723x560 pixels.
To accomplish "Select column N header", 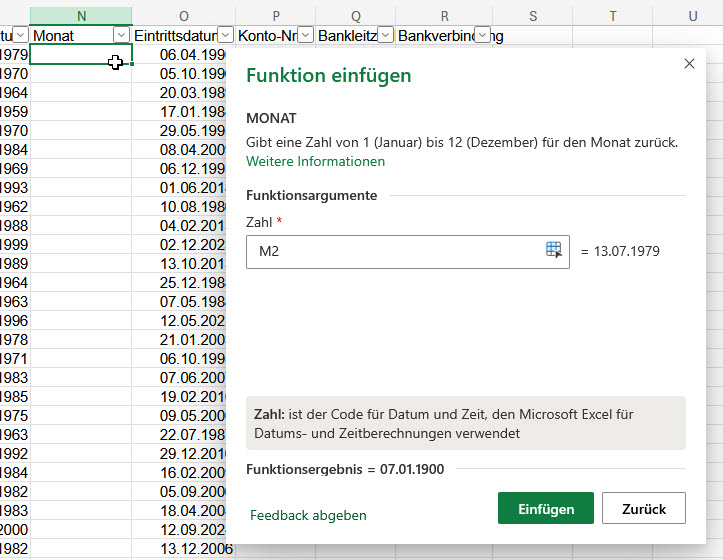I will coord(81,16).
